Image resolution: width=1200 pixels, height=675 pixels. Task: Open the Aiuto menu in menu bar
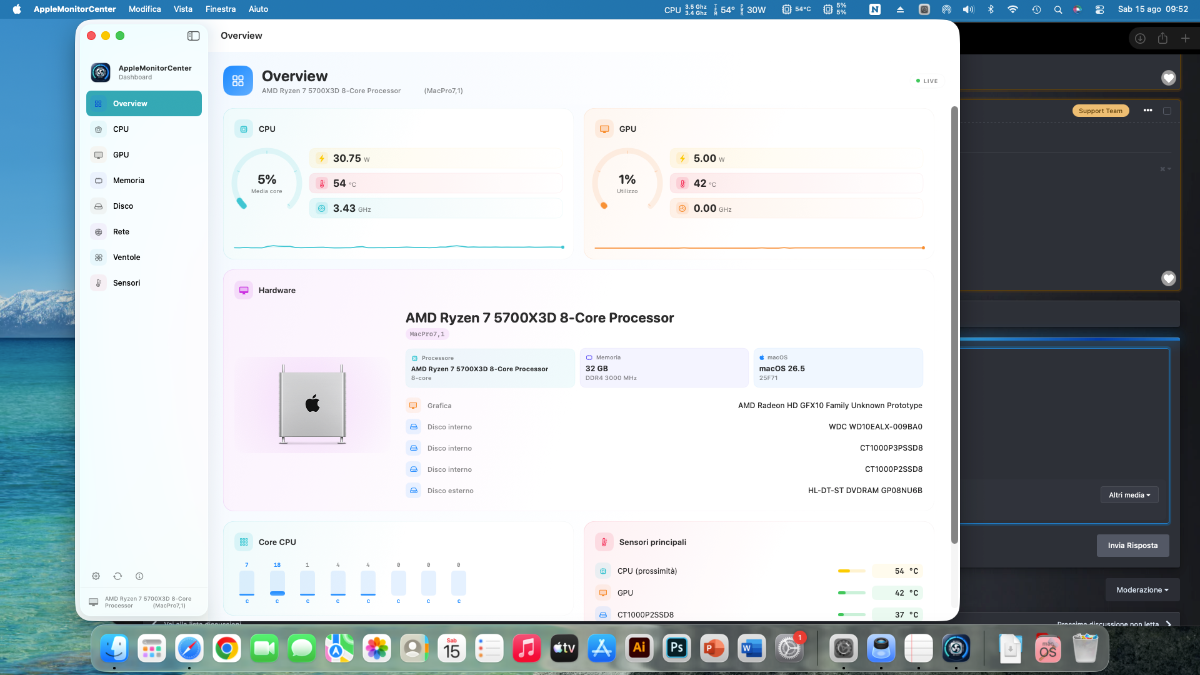tap(258, 9)
